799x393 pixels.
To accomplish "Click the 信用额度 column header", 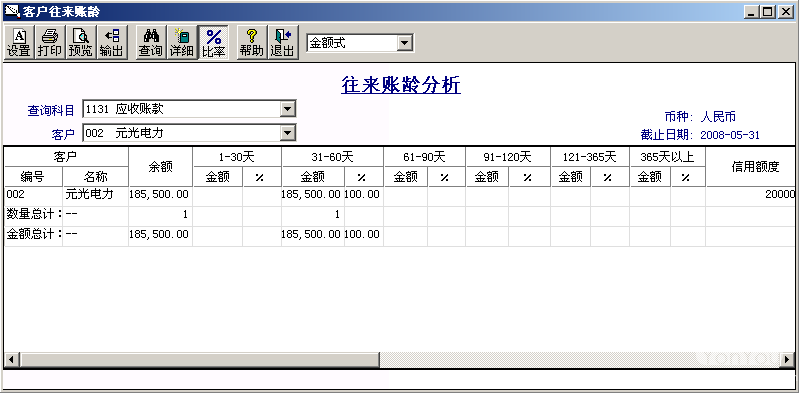I will coord(751,167).
